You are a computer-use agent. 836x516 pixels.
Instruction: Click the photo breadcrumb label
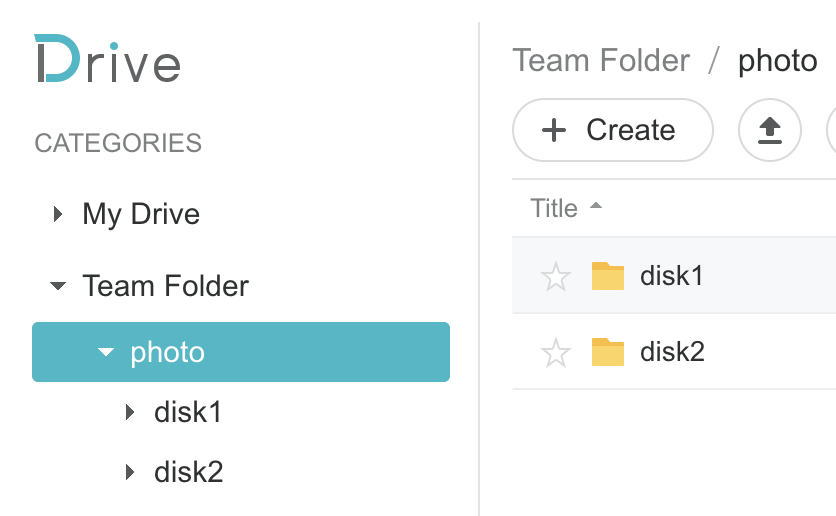point(777,60)
